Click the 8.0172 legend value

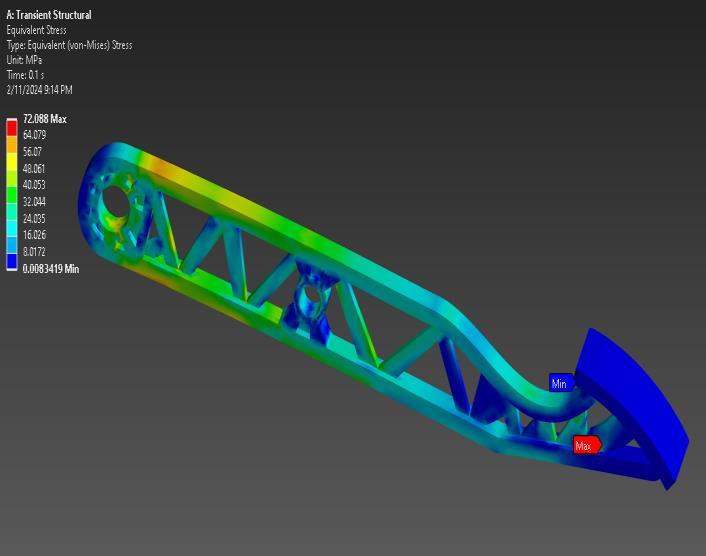[34, 251]
